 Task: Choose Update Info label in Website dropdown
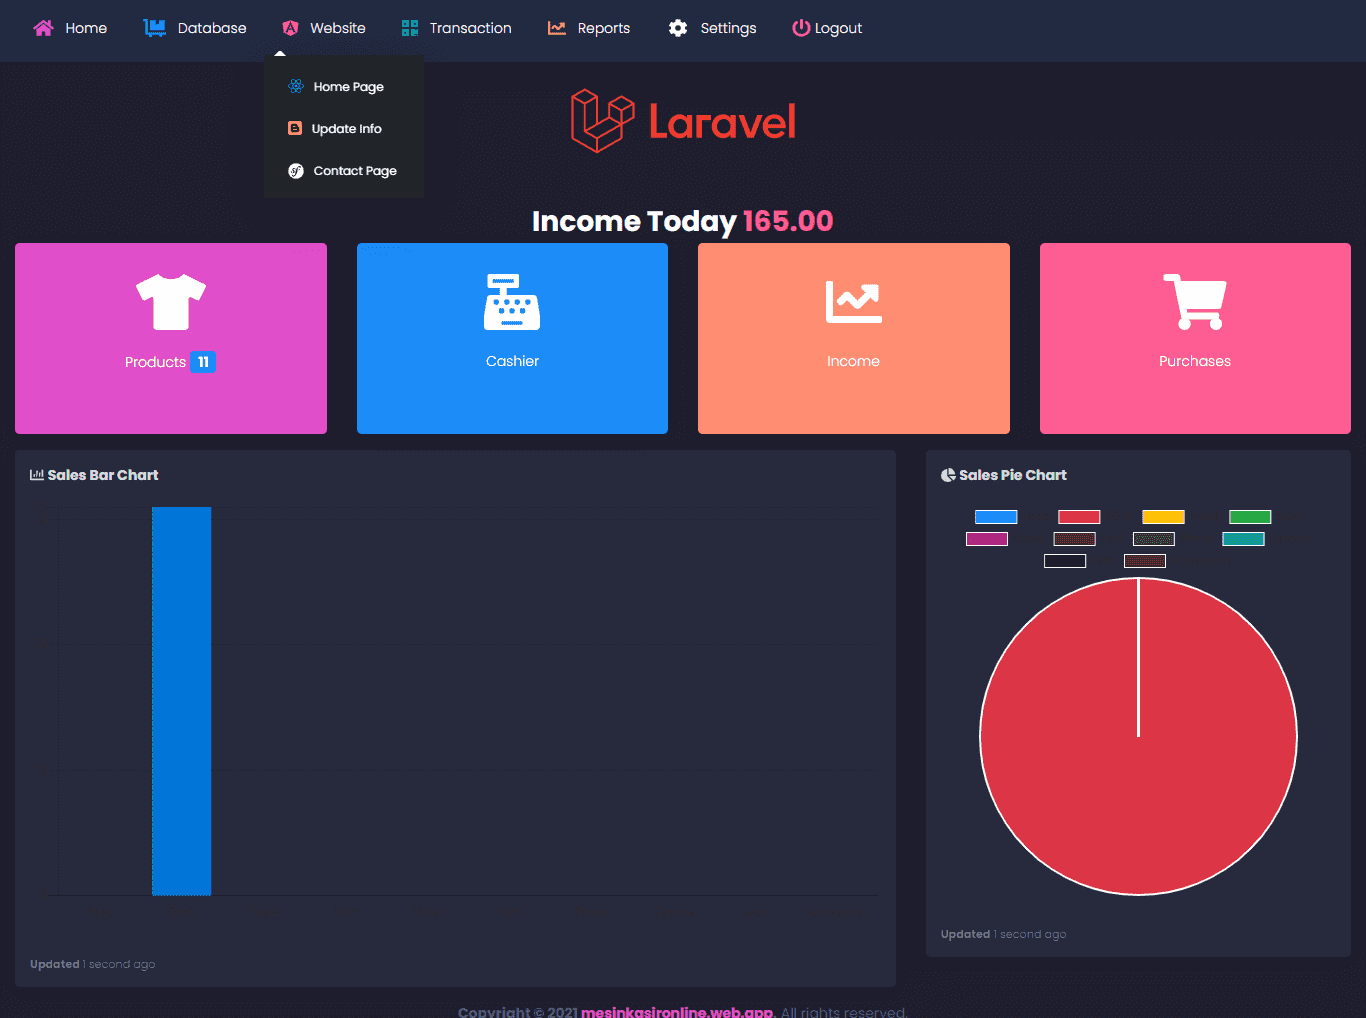point(347,129)
